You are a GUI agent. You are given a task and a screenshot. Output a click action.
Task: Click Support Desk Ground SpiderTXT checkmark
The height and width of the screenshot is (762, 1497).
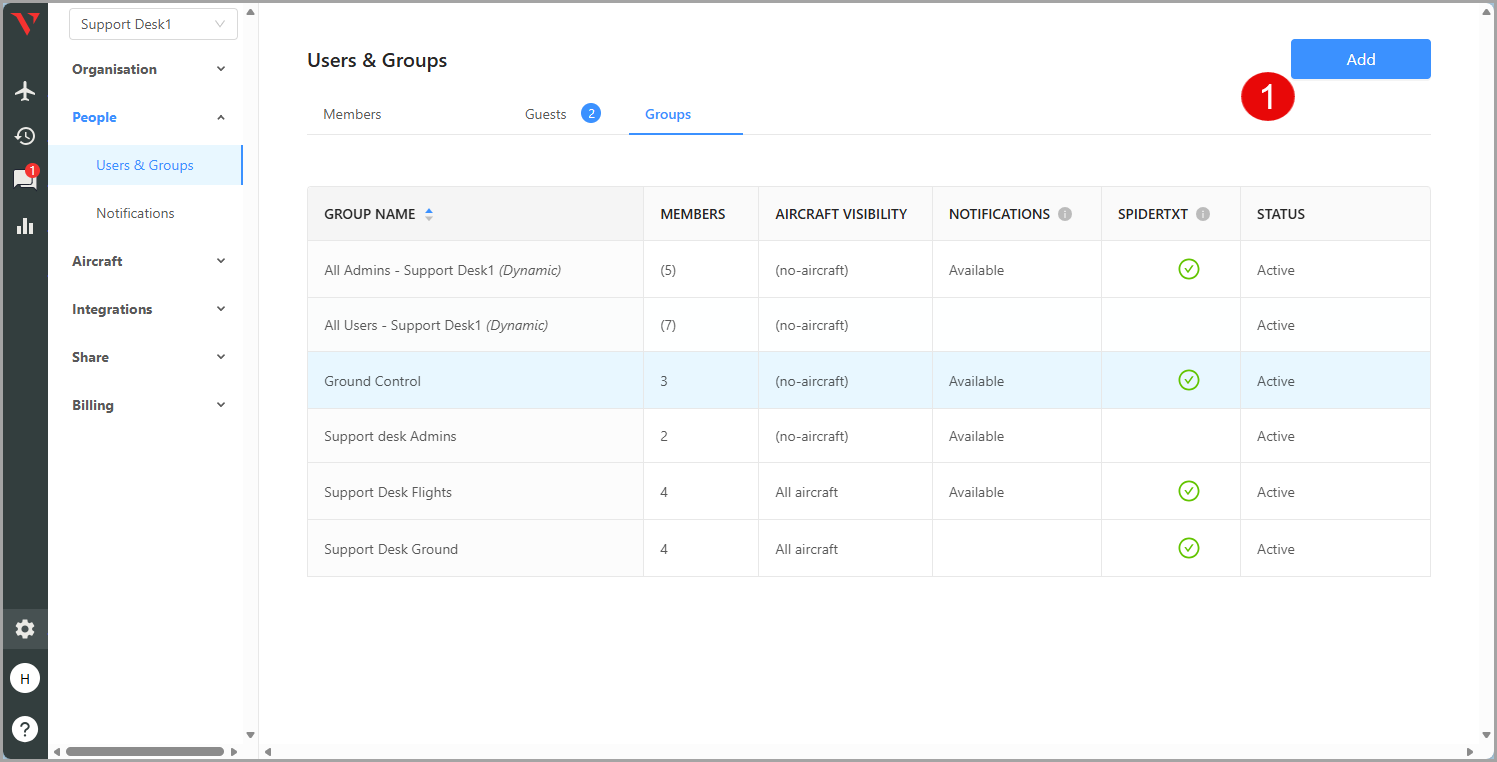tap(1188, 548)
